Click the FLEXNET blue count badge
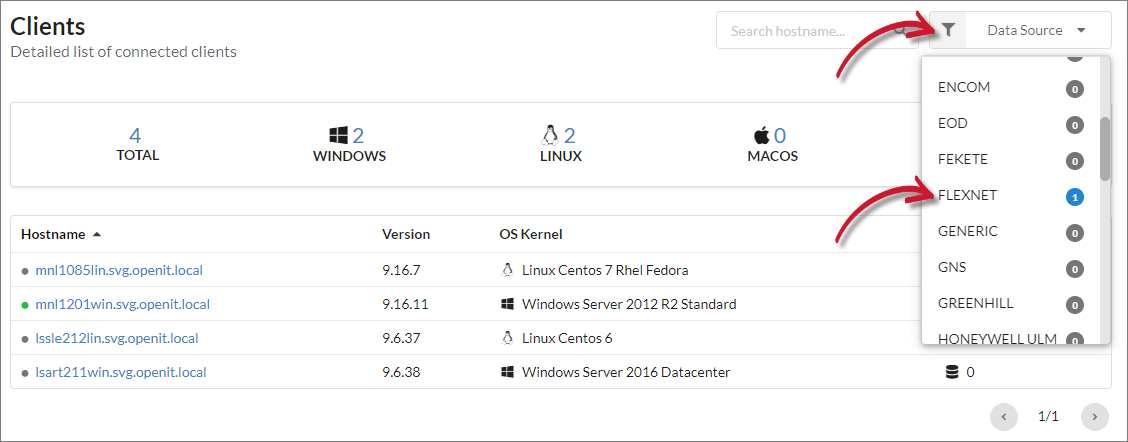This screenshot has height=442, width=1128. click(1075, 197)
